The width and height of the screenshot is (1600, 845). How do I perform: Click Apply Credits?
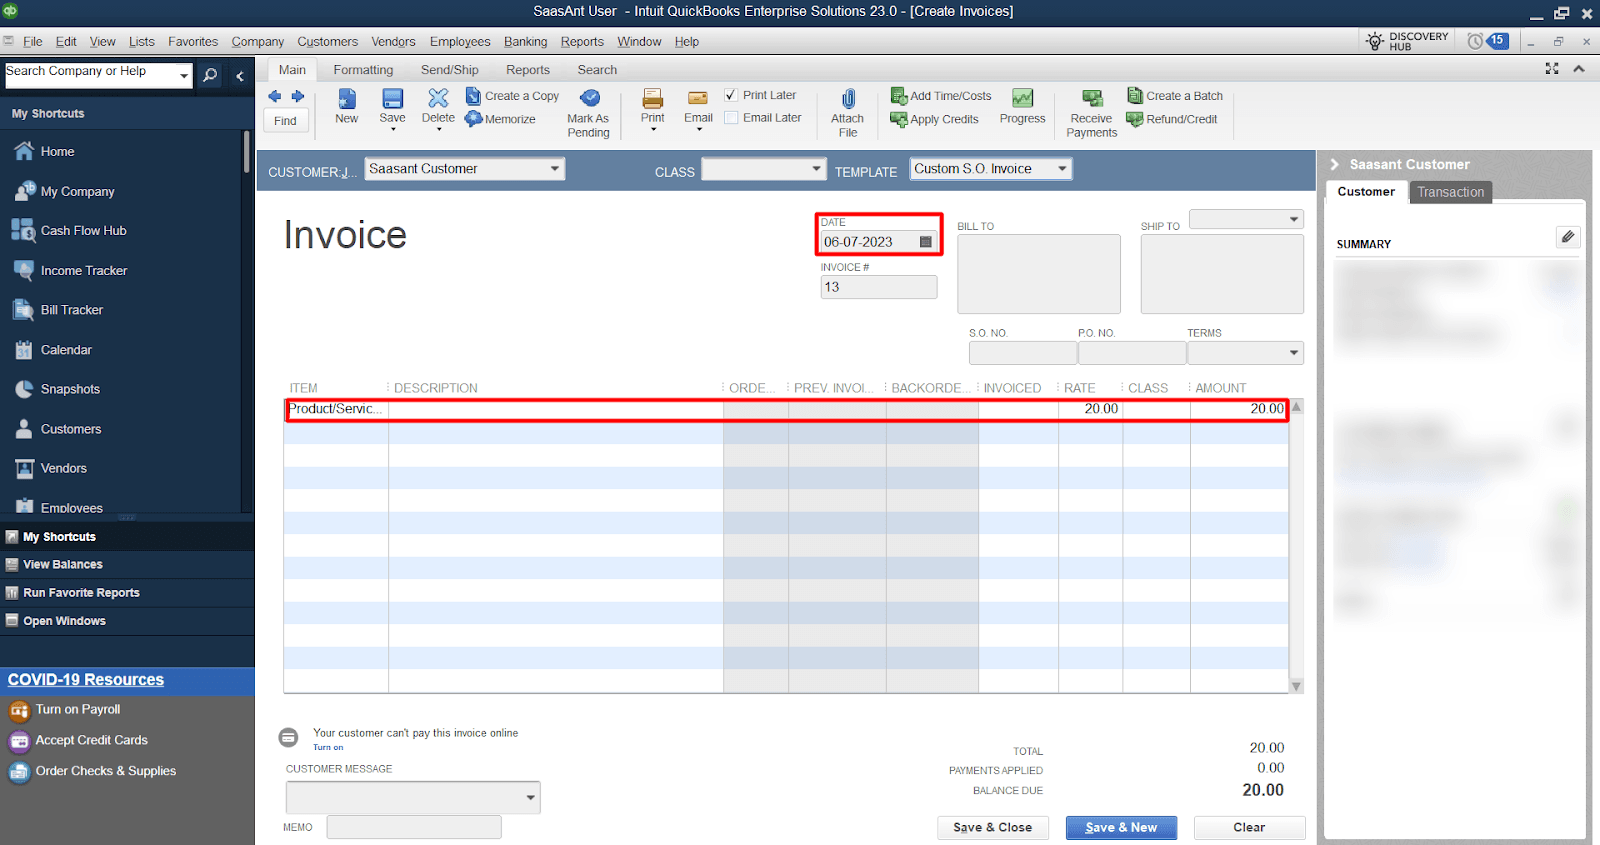pyautogui.click(x=935, y=119)
